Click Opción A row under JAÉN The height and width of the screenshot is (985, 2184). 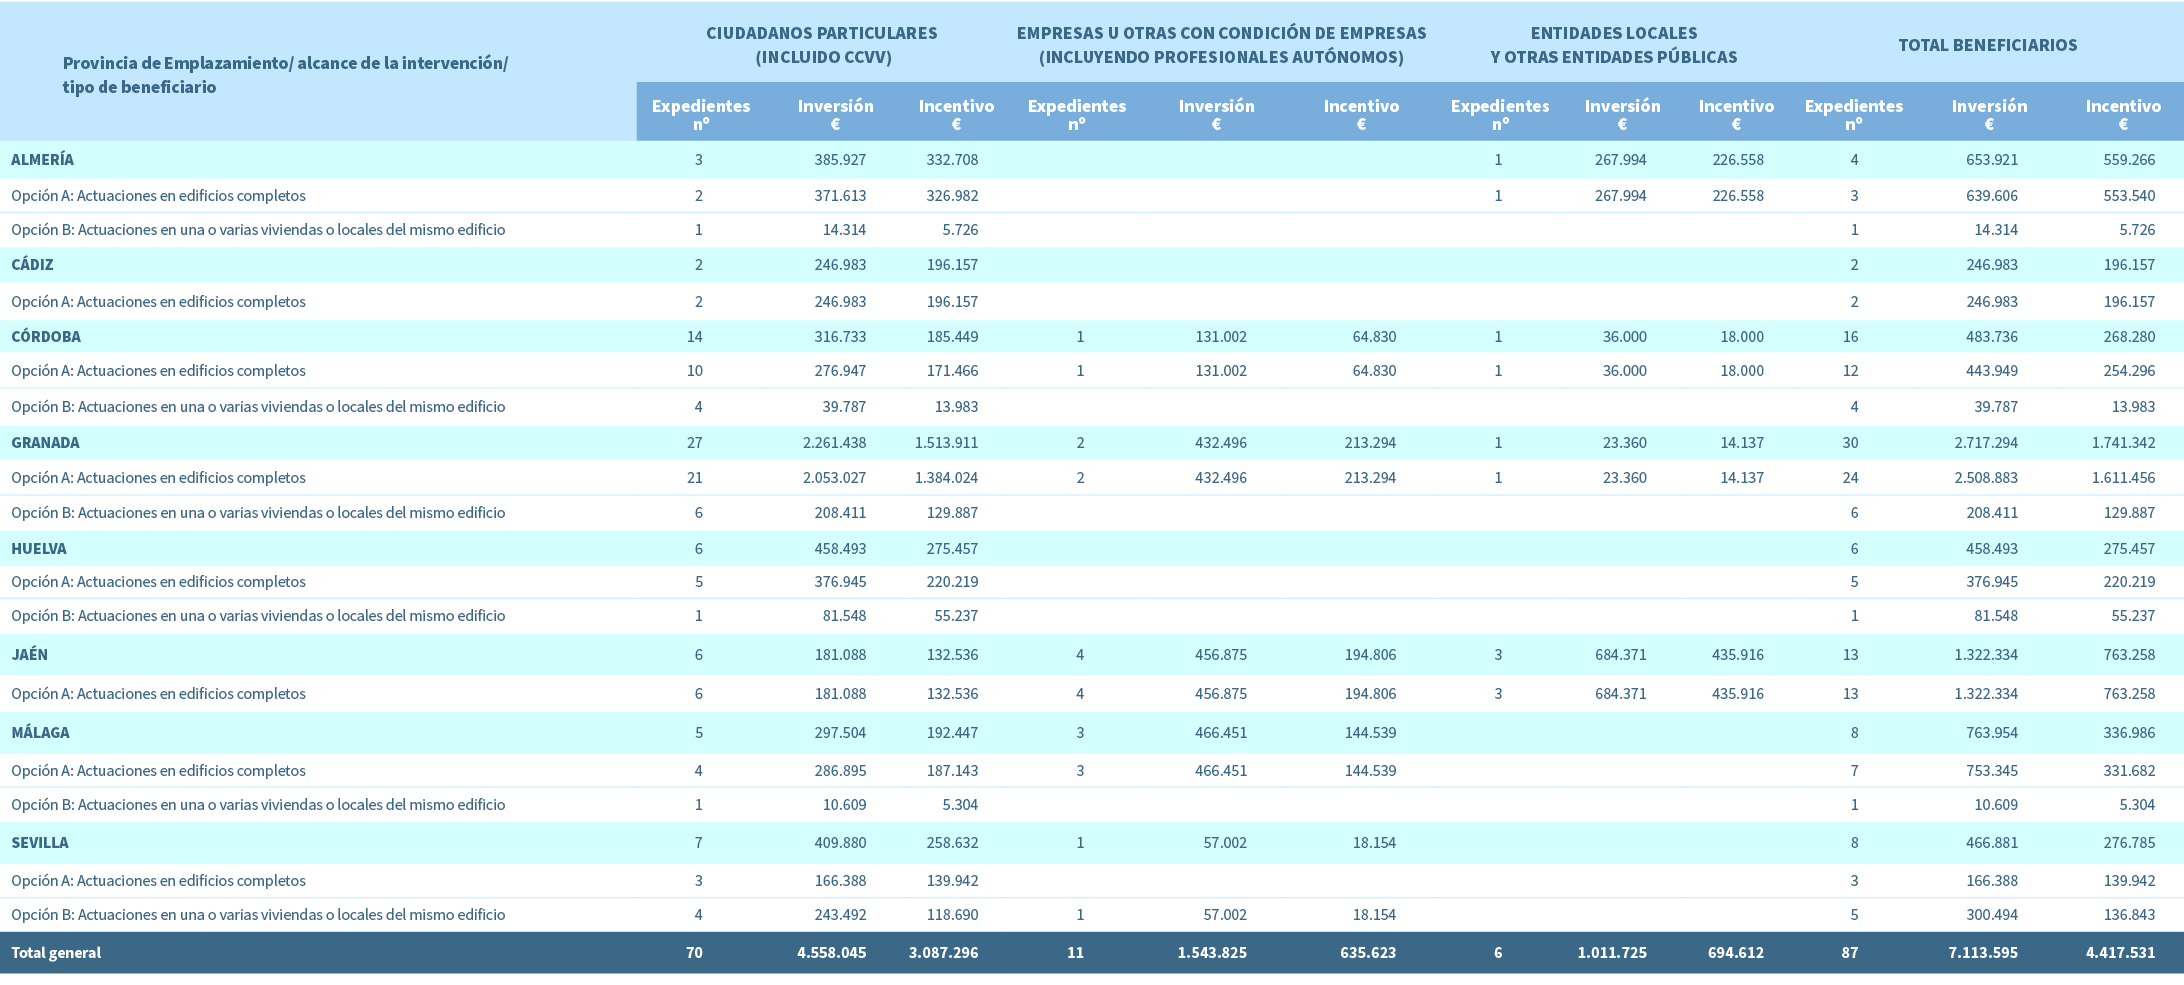[x=158, y=694]
